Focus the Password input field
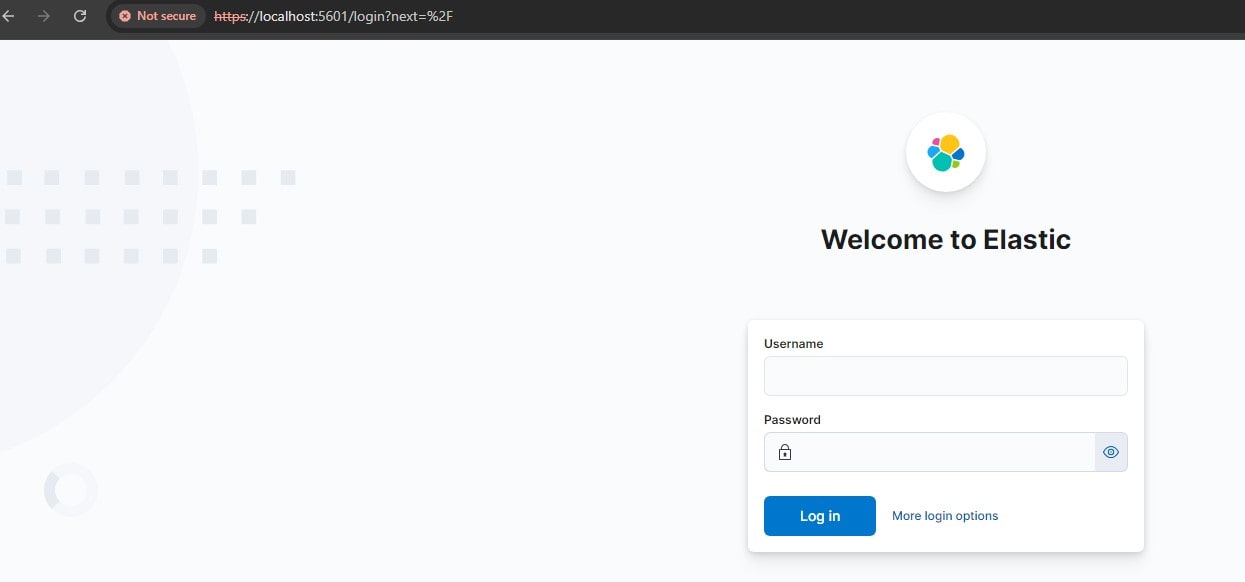Image resolution: width=1245 pixels, height=582 pixels. coord(929,452)
